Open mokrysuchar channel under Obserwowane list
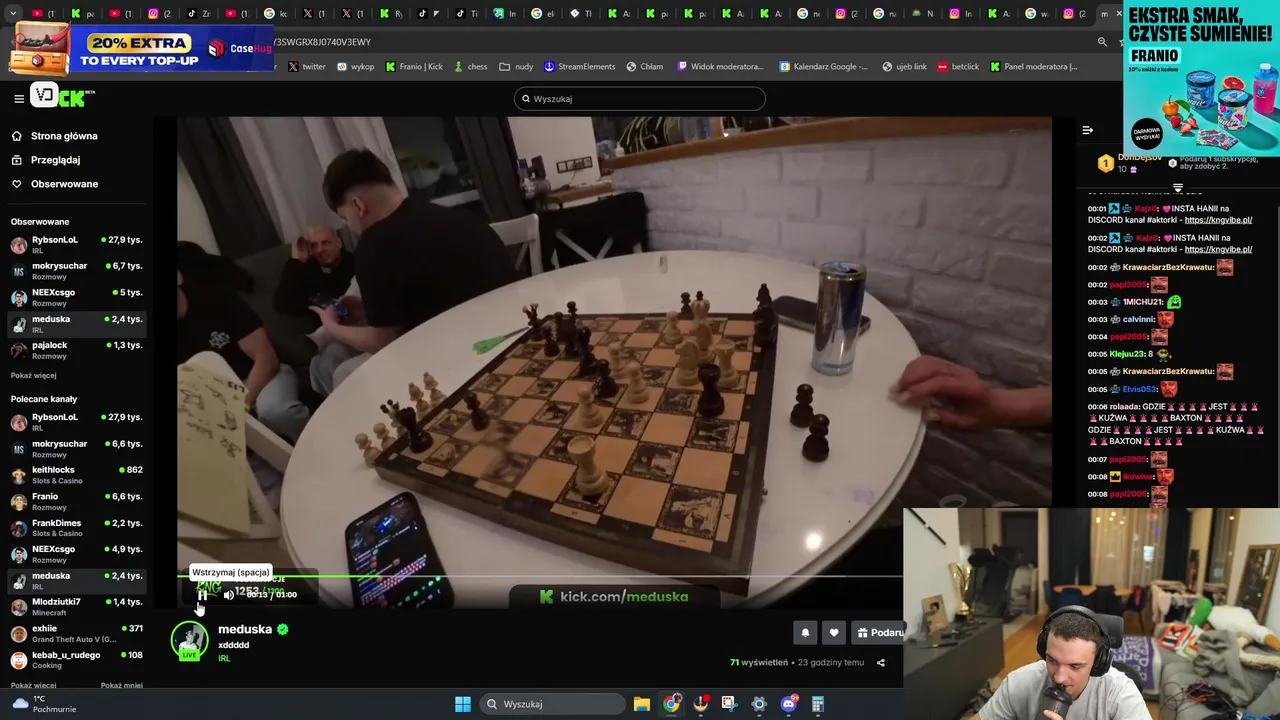 [76, 271]
